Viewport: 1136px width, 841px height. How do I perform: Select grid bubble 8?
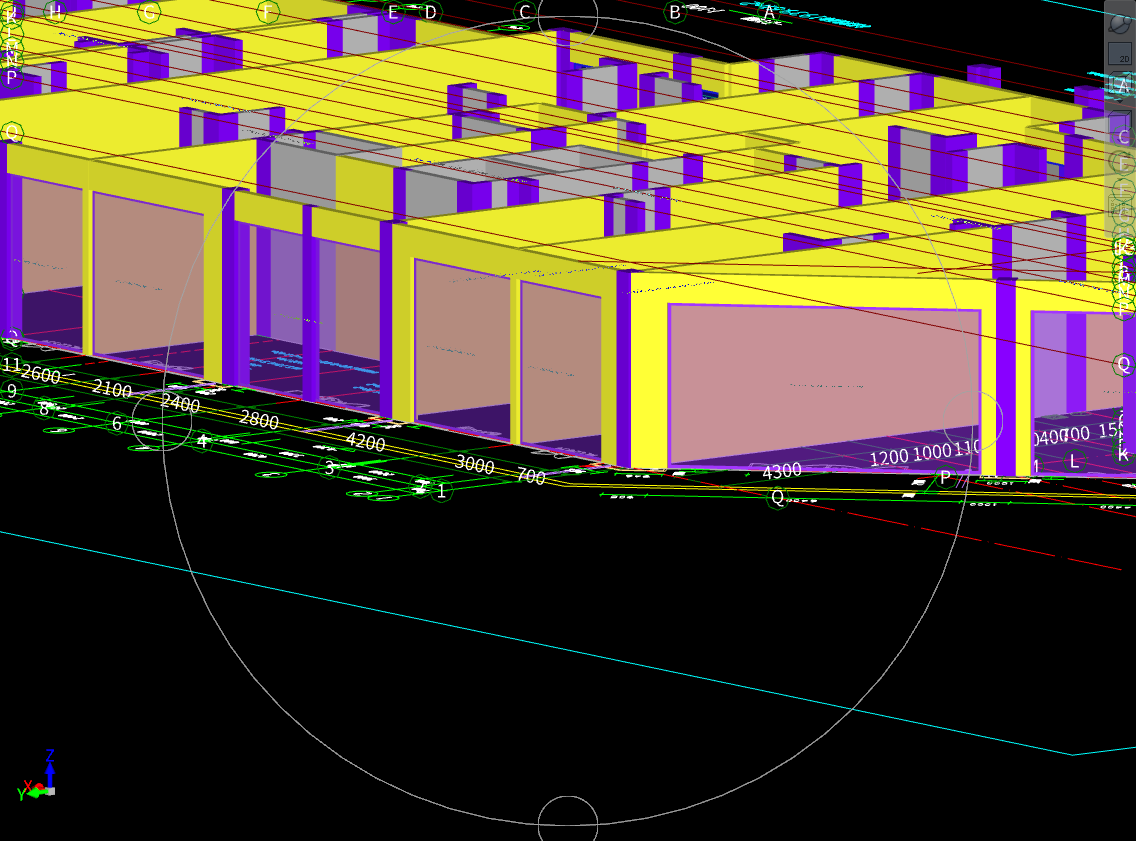[x=44, y=409]
